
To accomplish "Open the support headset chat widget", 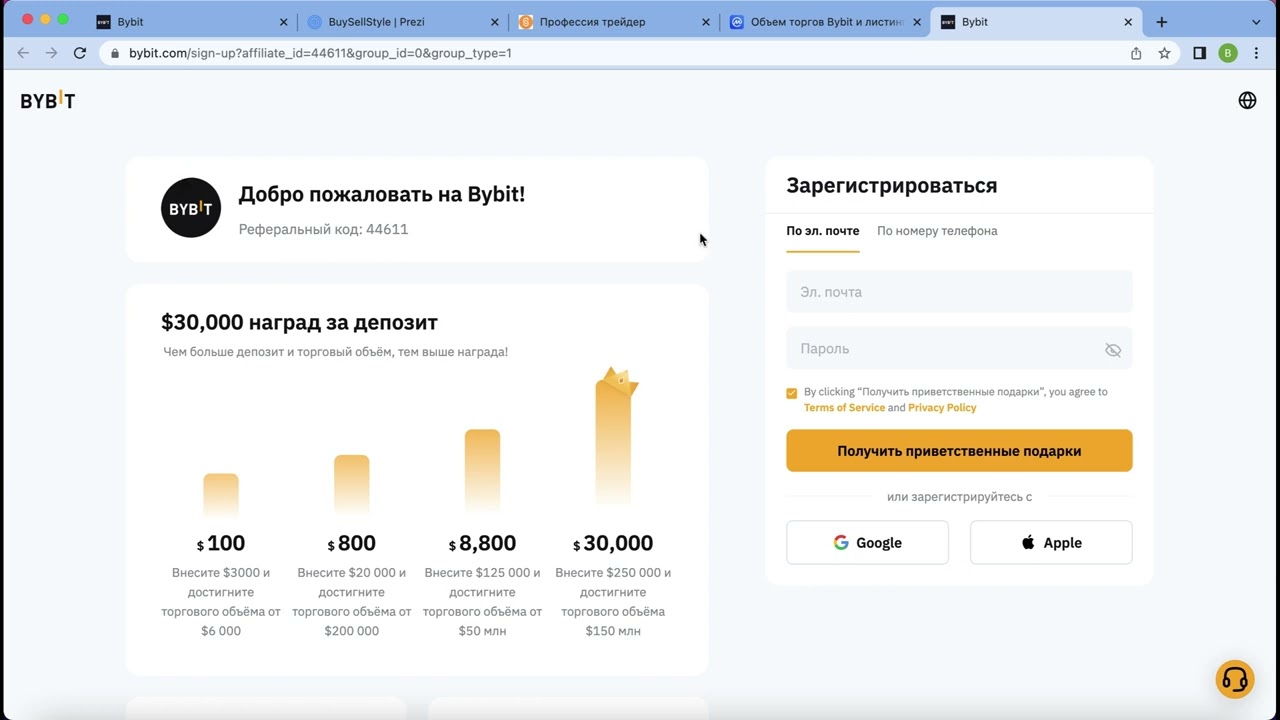I will point(1235,680).
